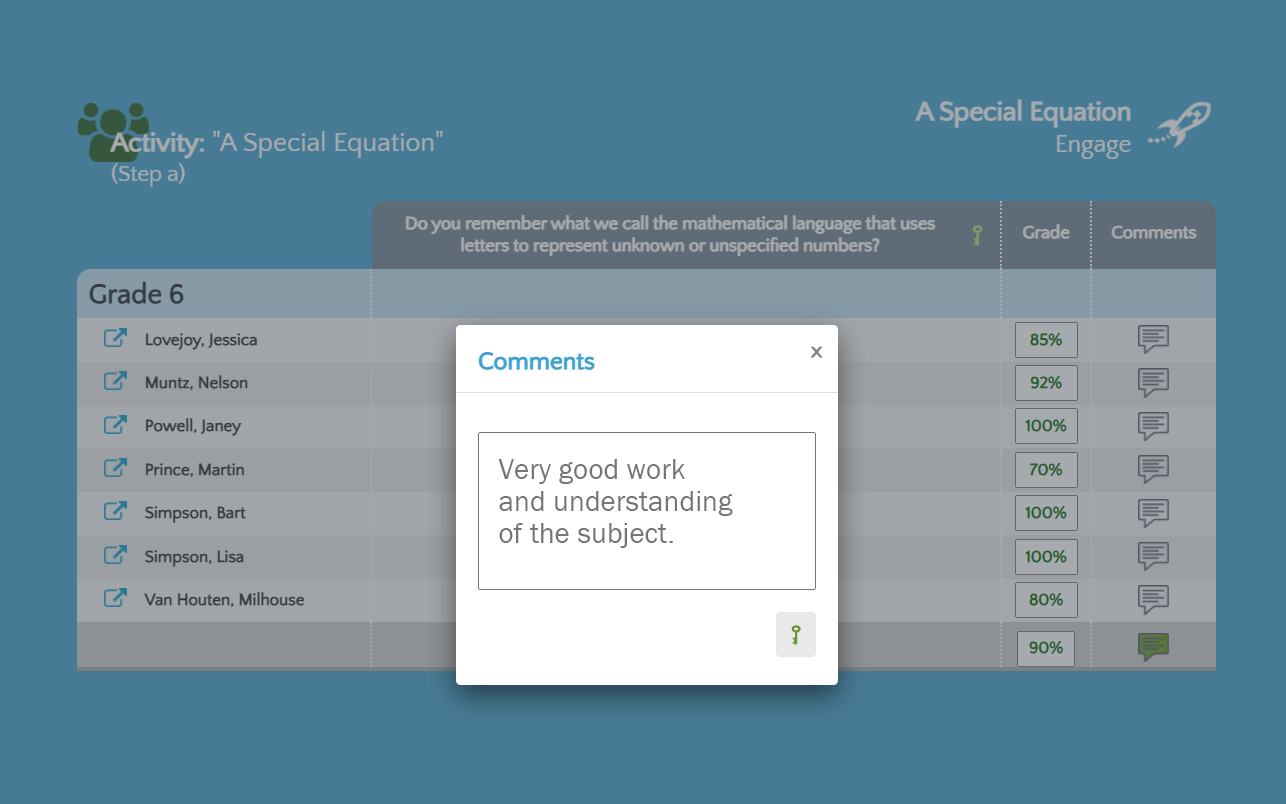Click the Grade column header
This screenshot has height=804, width=1286.
click(x=1046, y=232)
